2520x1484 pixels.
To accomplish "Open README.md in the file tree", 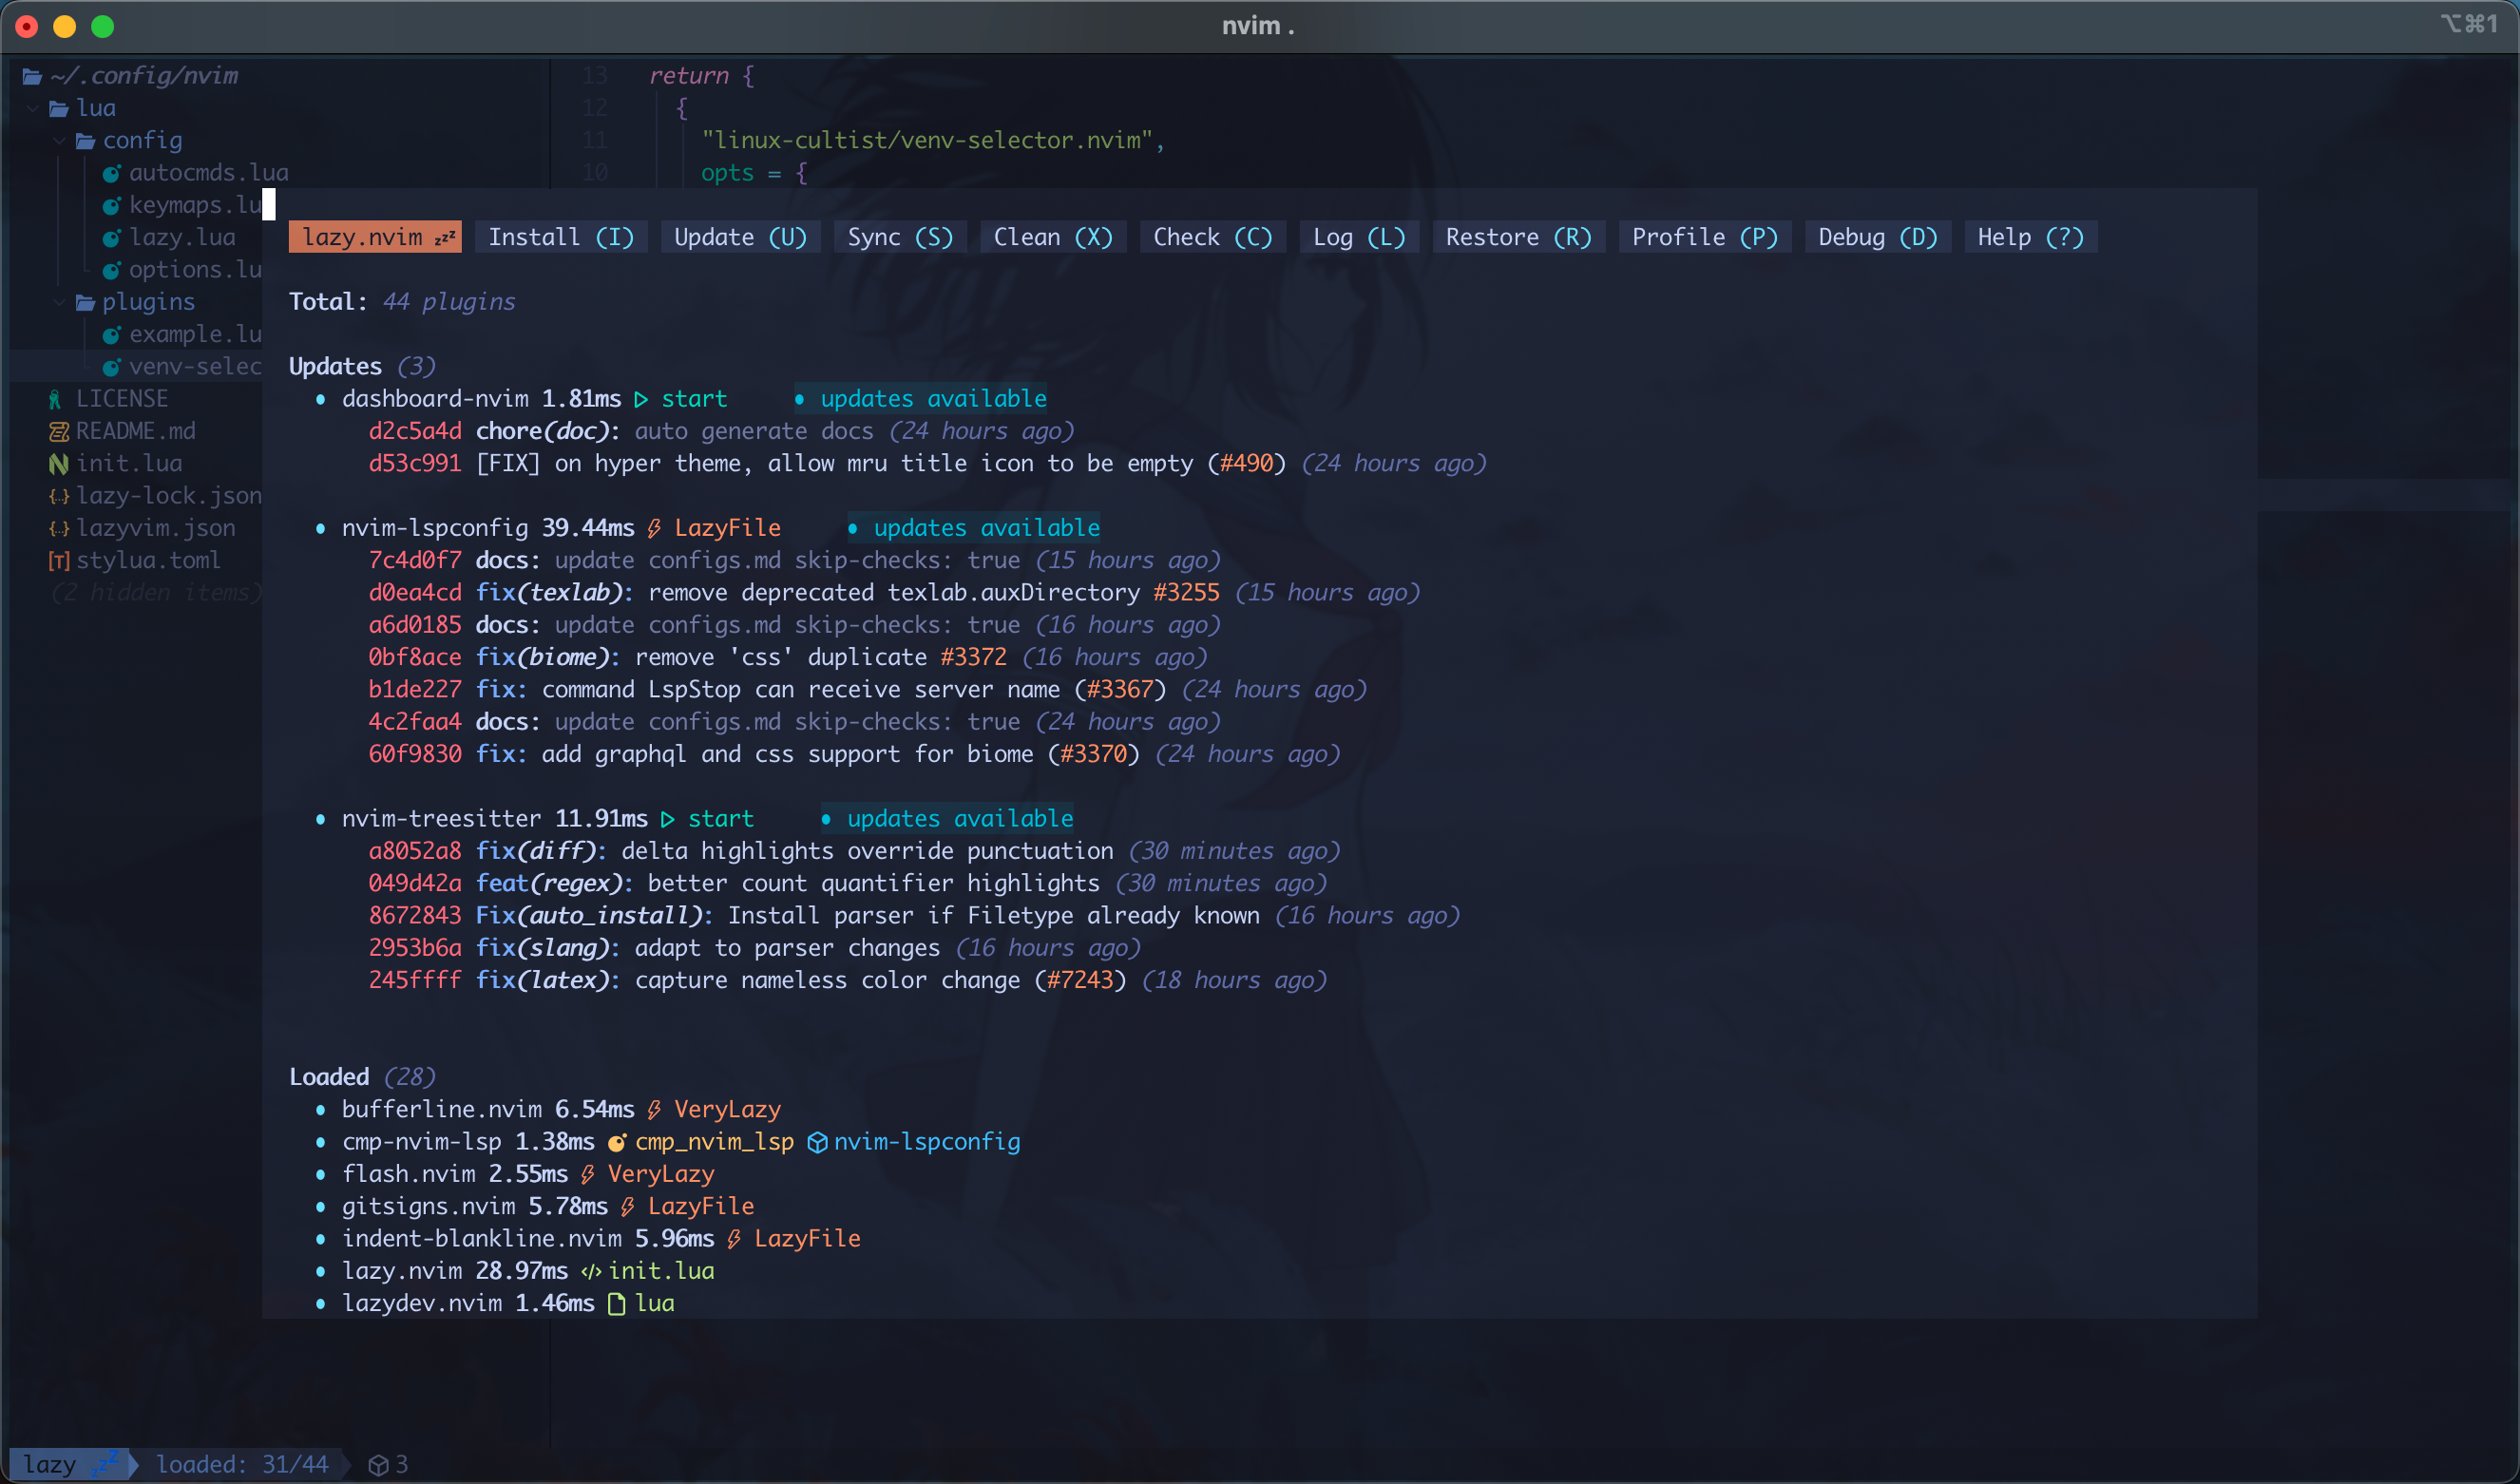I will 136,431.
